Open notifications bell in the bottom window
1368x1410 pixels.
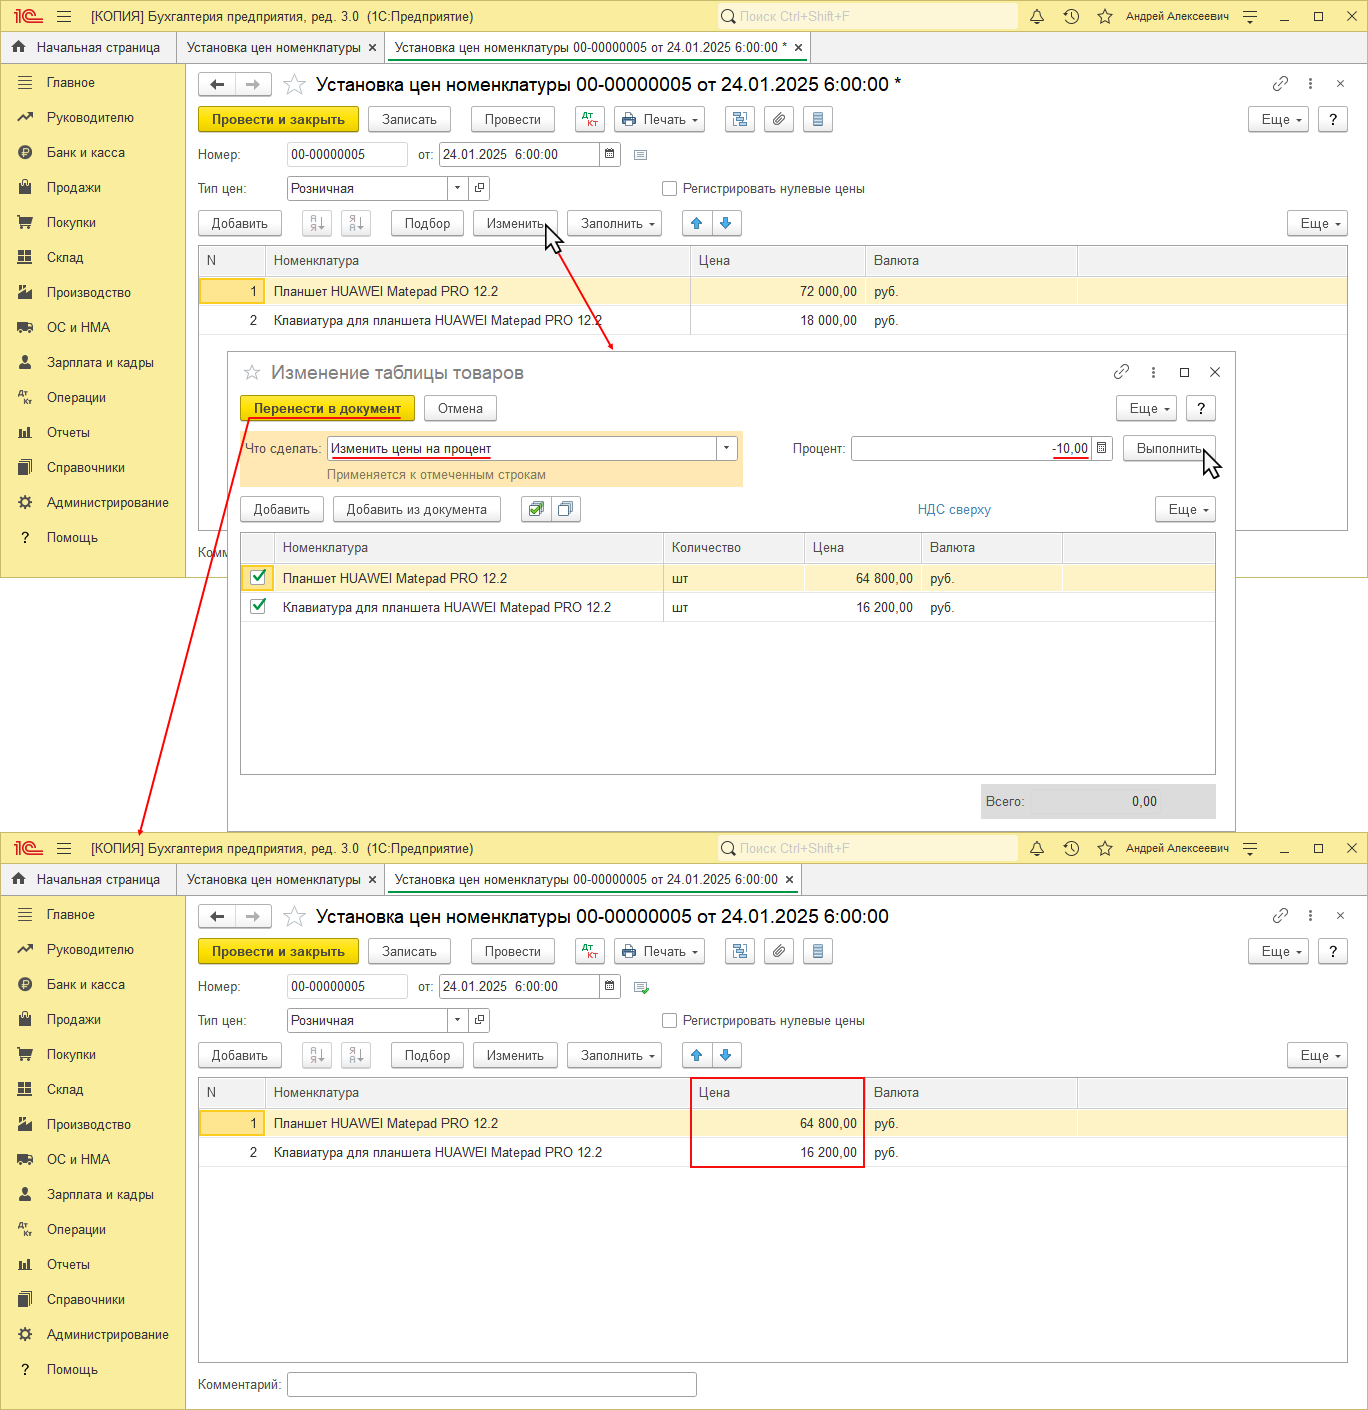[1037, 848]
